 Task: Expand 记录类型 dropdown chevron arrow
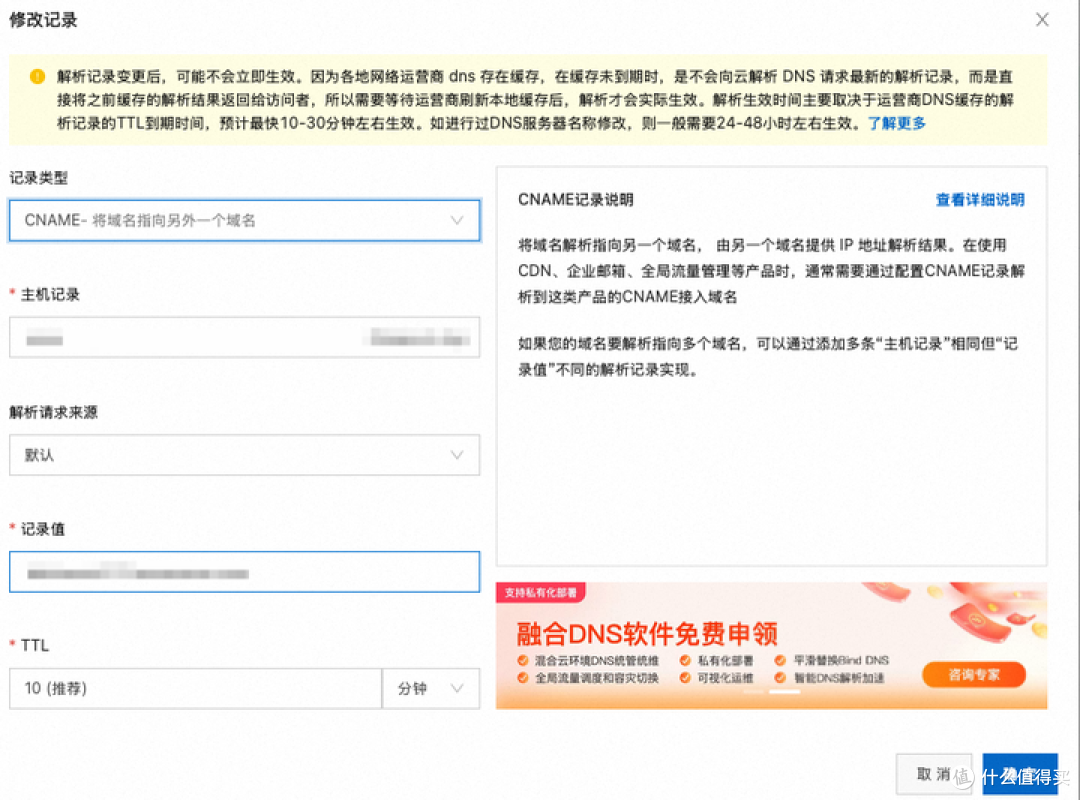tap(457, 220)
